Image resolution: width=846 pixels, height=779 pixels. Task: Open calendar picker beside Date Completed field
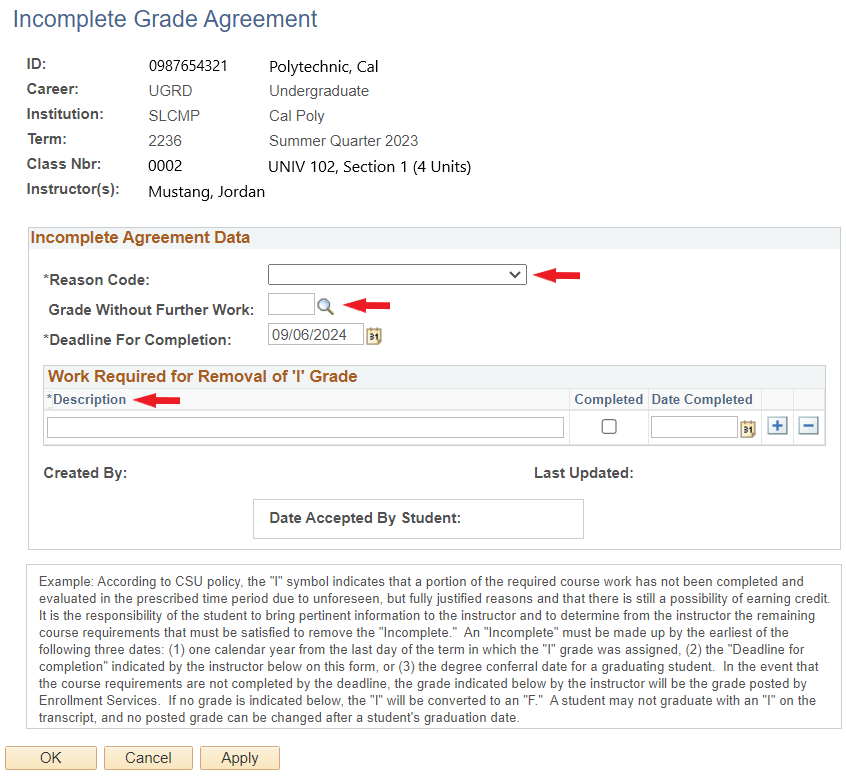click(747, 428)
